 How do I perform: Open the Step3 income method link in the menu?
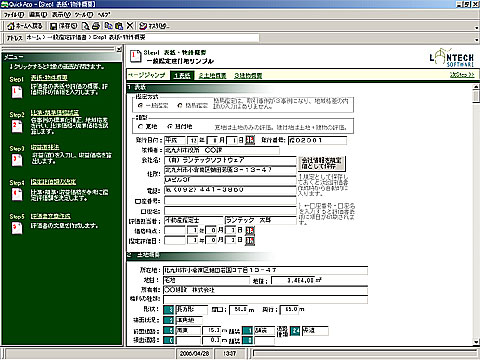click(x=45, y=147)
